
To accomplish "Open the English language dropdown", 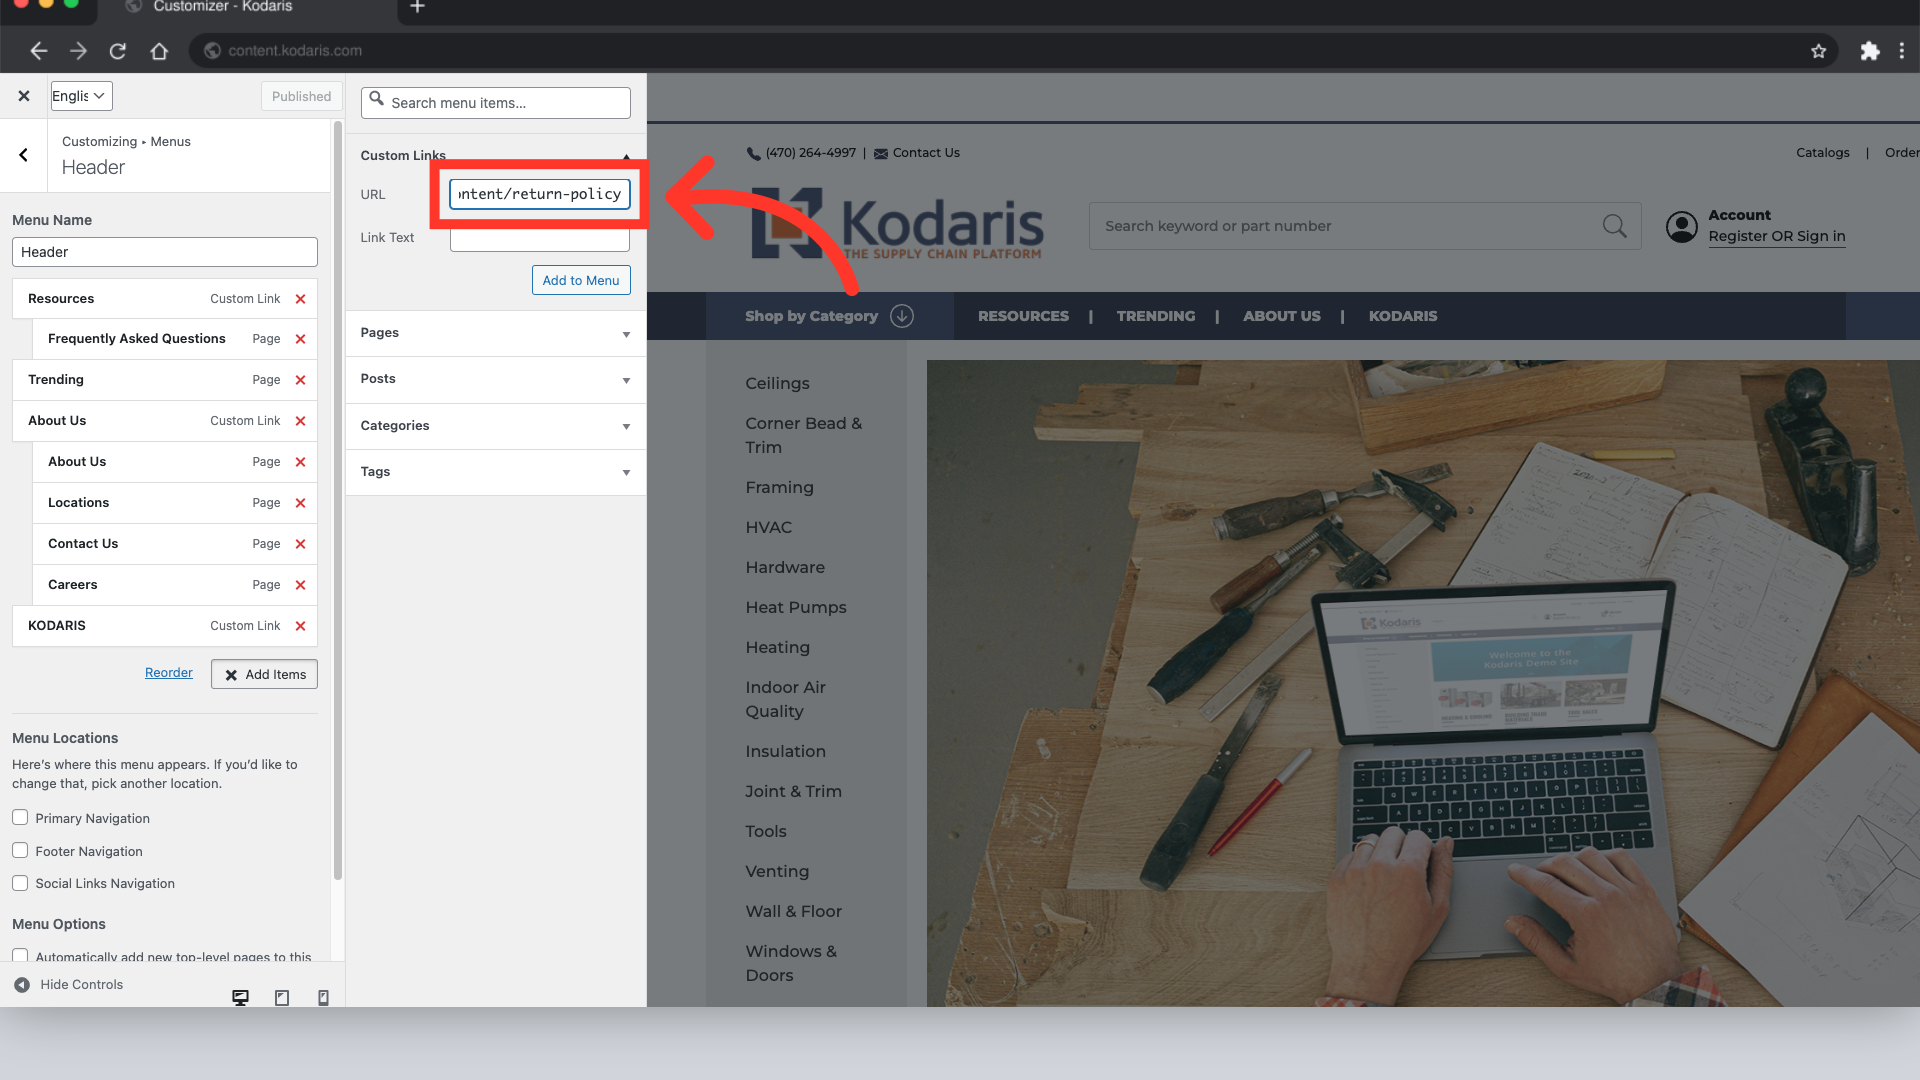I will click(x=81, y=96).
